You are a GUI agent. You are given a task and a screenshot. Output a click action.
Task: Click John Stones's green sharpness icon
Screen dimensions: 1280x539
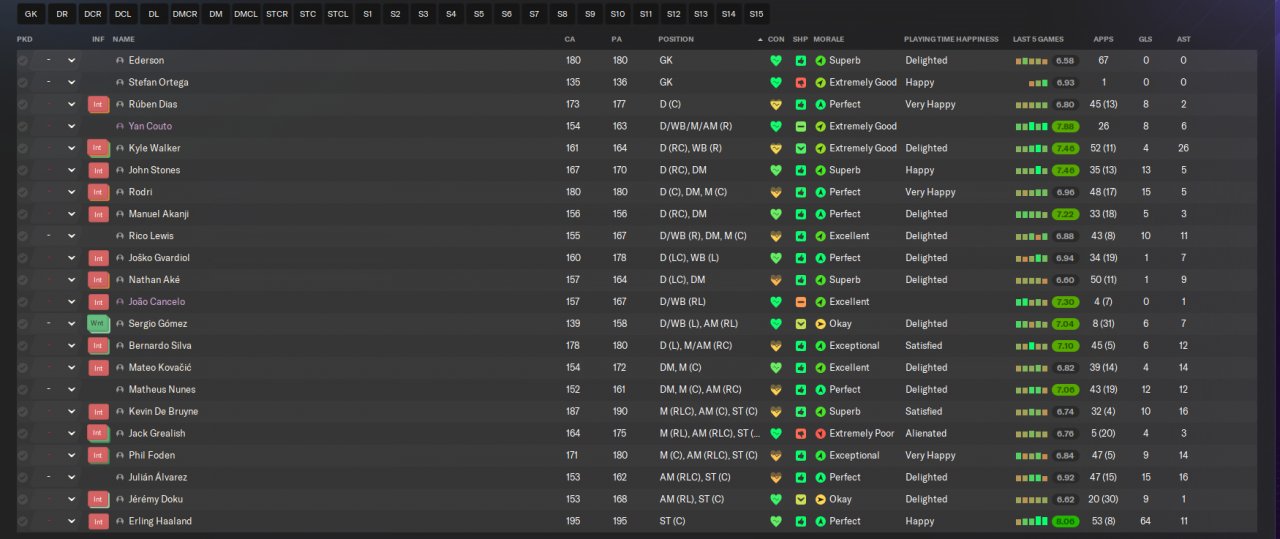coord(800,170)
